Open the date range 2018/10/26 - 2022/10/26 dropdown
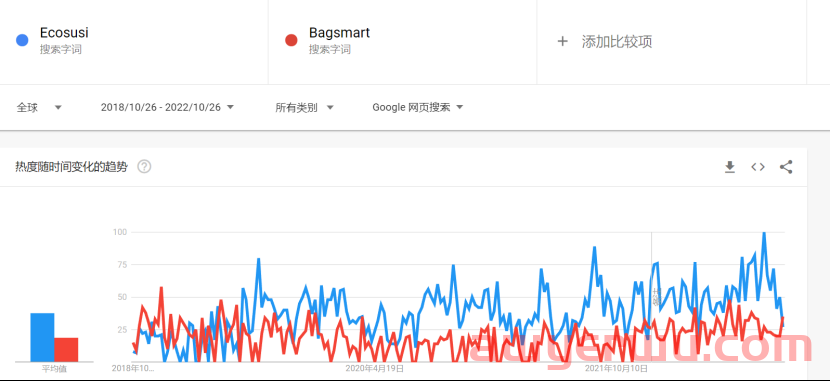Screen dimensions: 830x381 167,107
